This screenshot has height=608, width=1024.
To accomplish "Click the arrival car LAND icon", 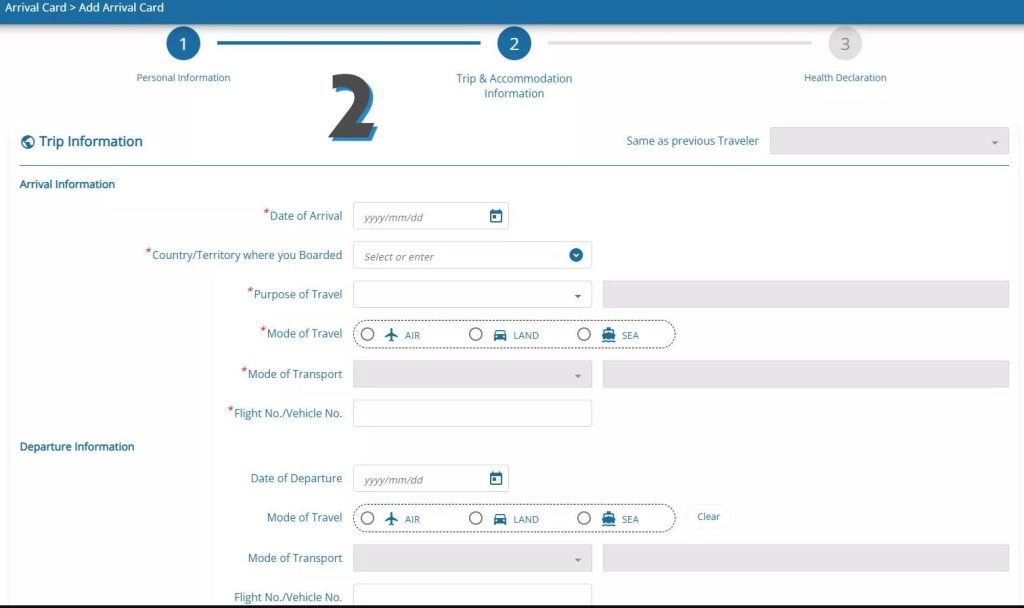I will tap(500, 335).
